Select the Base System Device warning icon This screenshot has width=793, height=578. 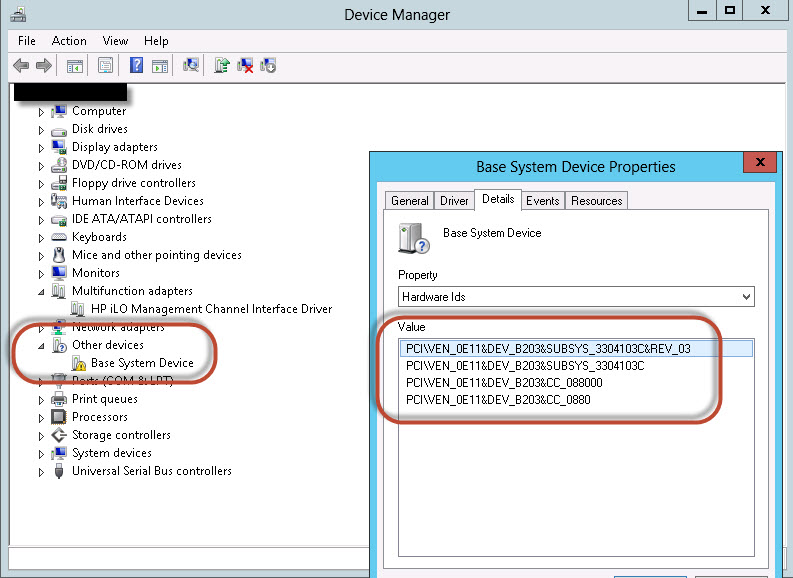click(x=78, y=363)
